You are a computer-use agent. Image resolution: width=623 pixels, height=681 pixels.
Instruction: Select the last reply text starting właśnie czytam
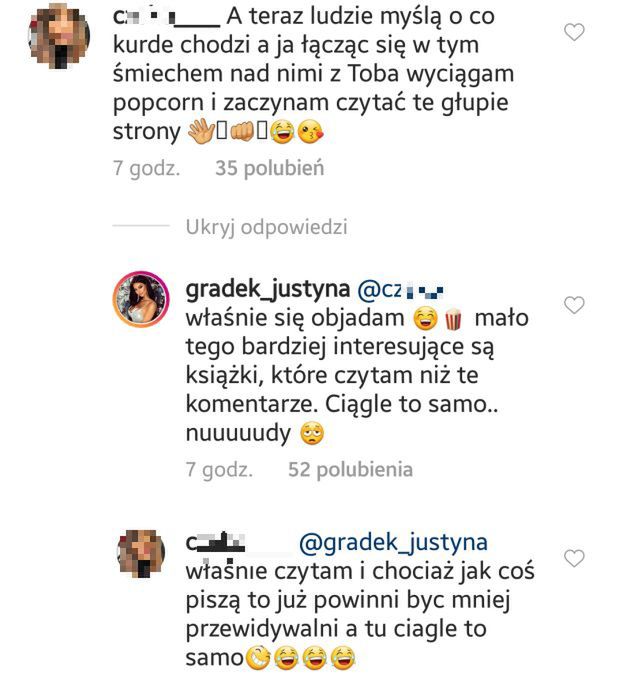[x=350, y=601]
